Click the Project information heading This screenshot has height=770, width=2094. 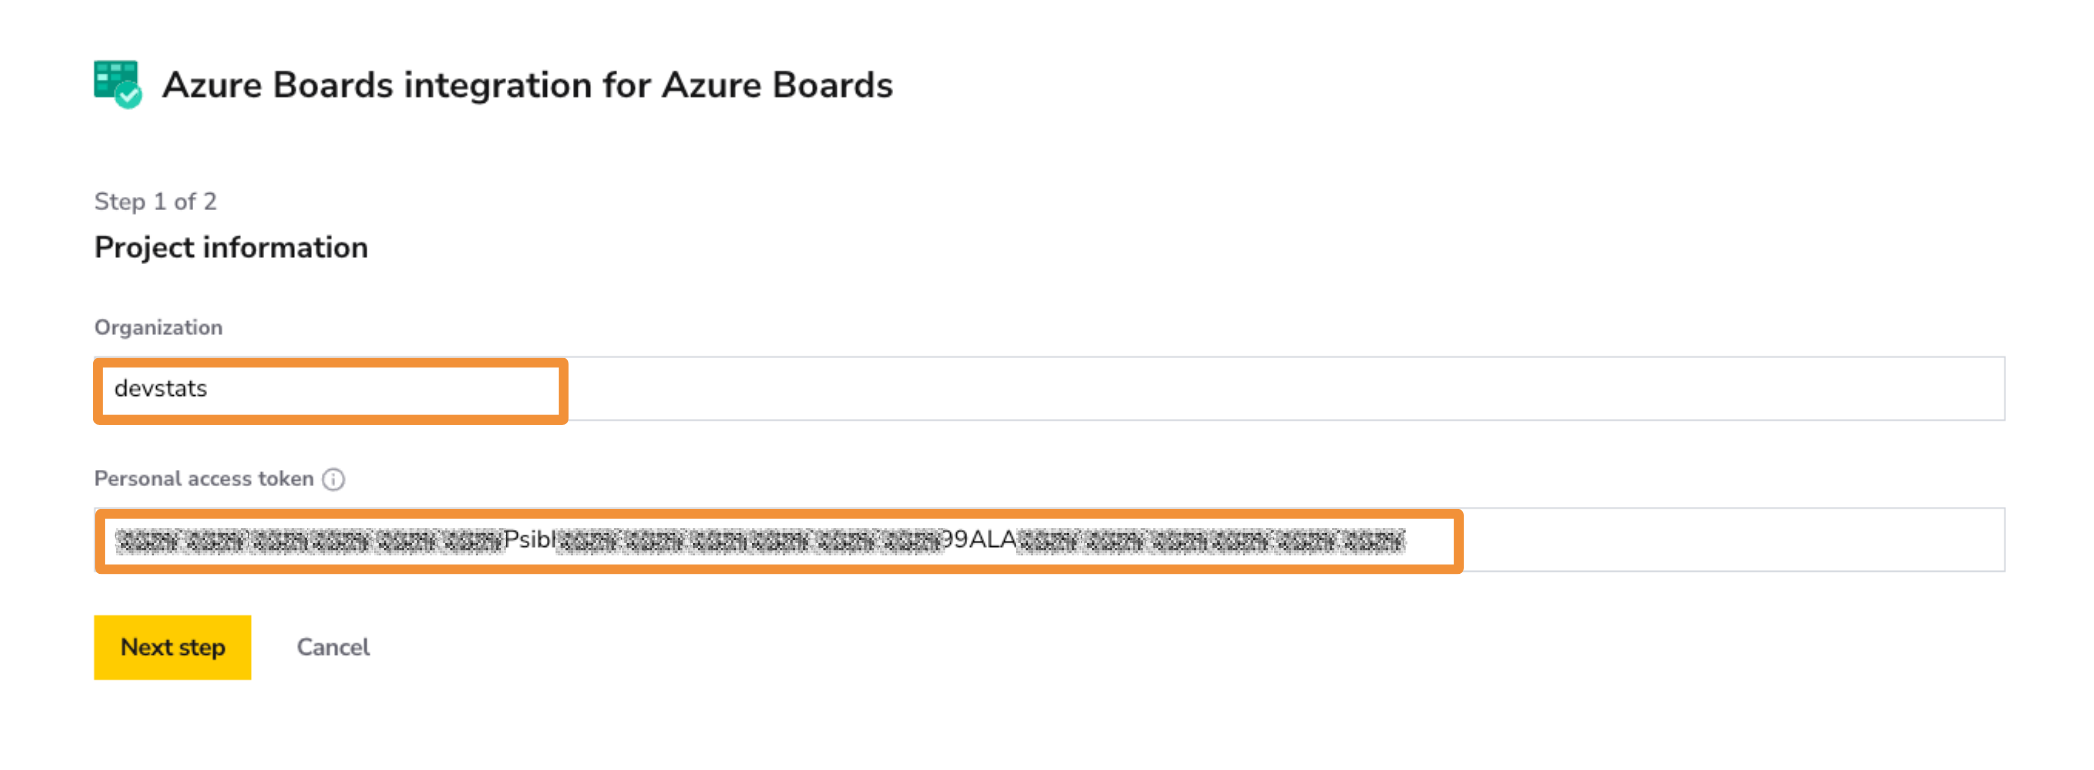tap(231, 247)
